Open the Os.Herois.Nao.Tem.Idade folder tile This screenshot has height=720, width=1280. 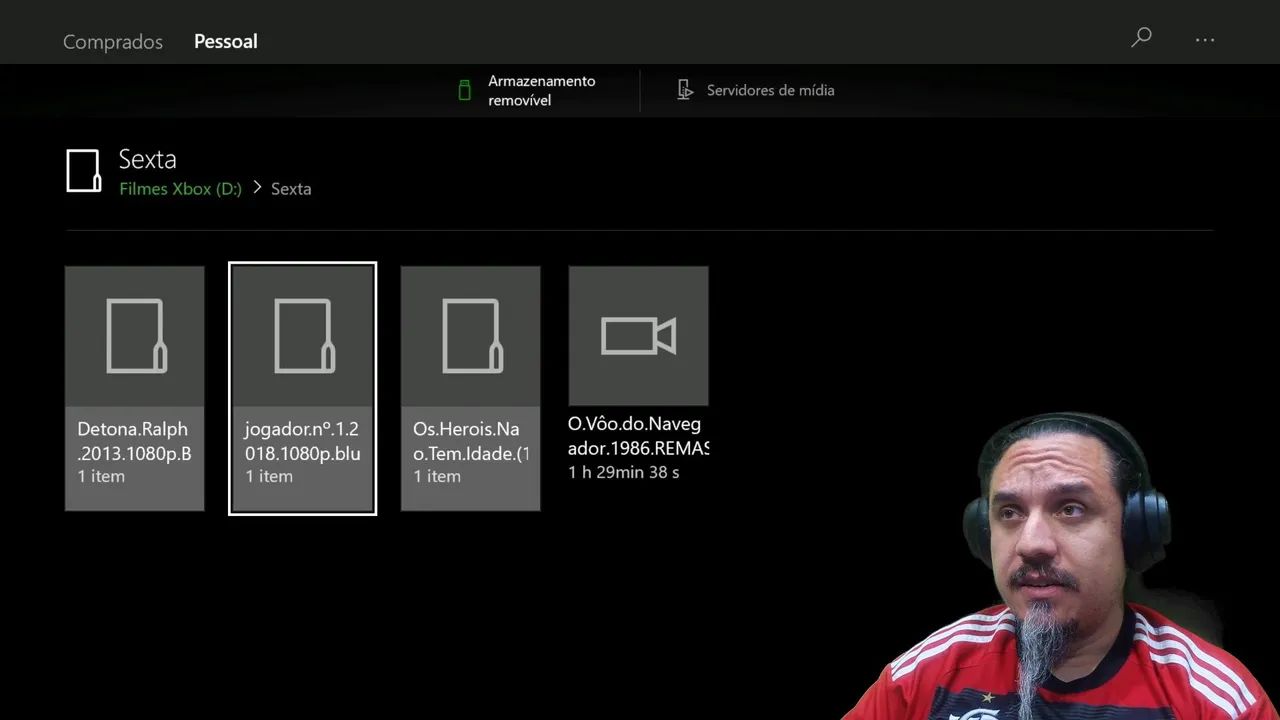[471, 388]
